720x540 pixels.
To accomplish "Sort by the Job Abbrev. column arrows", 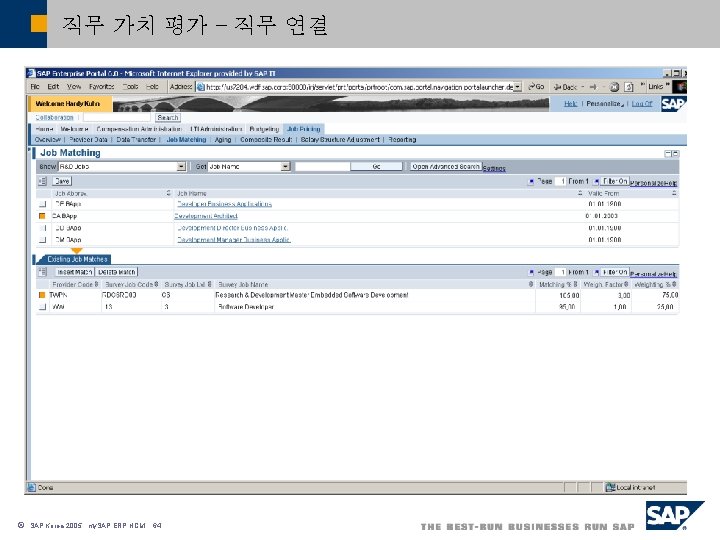I will tap(168, 193).
